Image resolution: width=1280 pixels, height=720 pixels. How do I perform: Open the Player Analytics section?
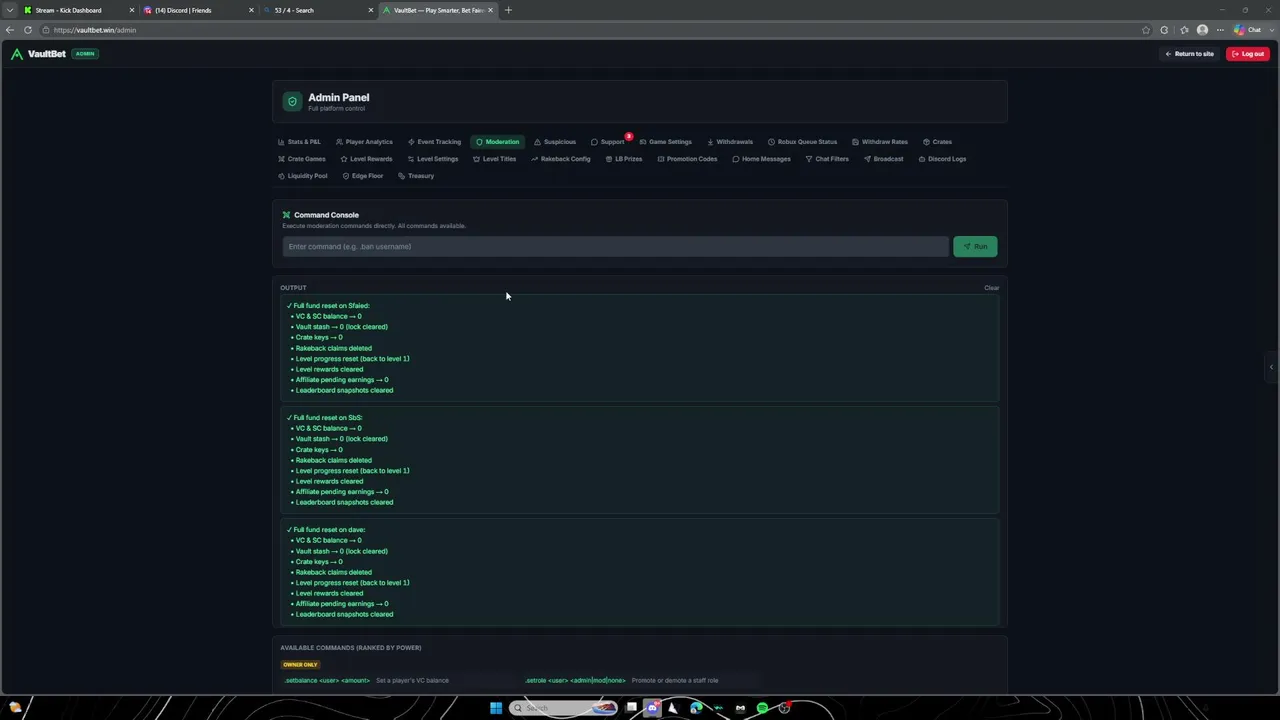[364, 142]
